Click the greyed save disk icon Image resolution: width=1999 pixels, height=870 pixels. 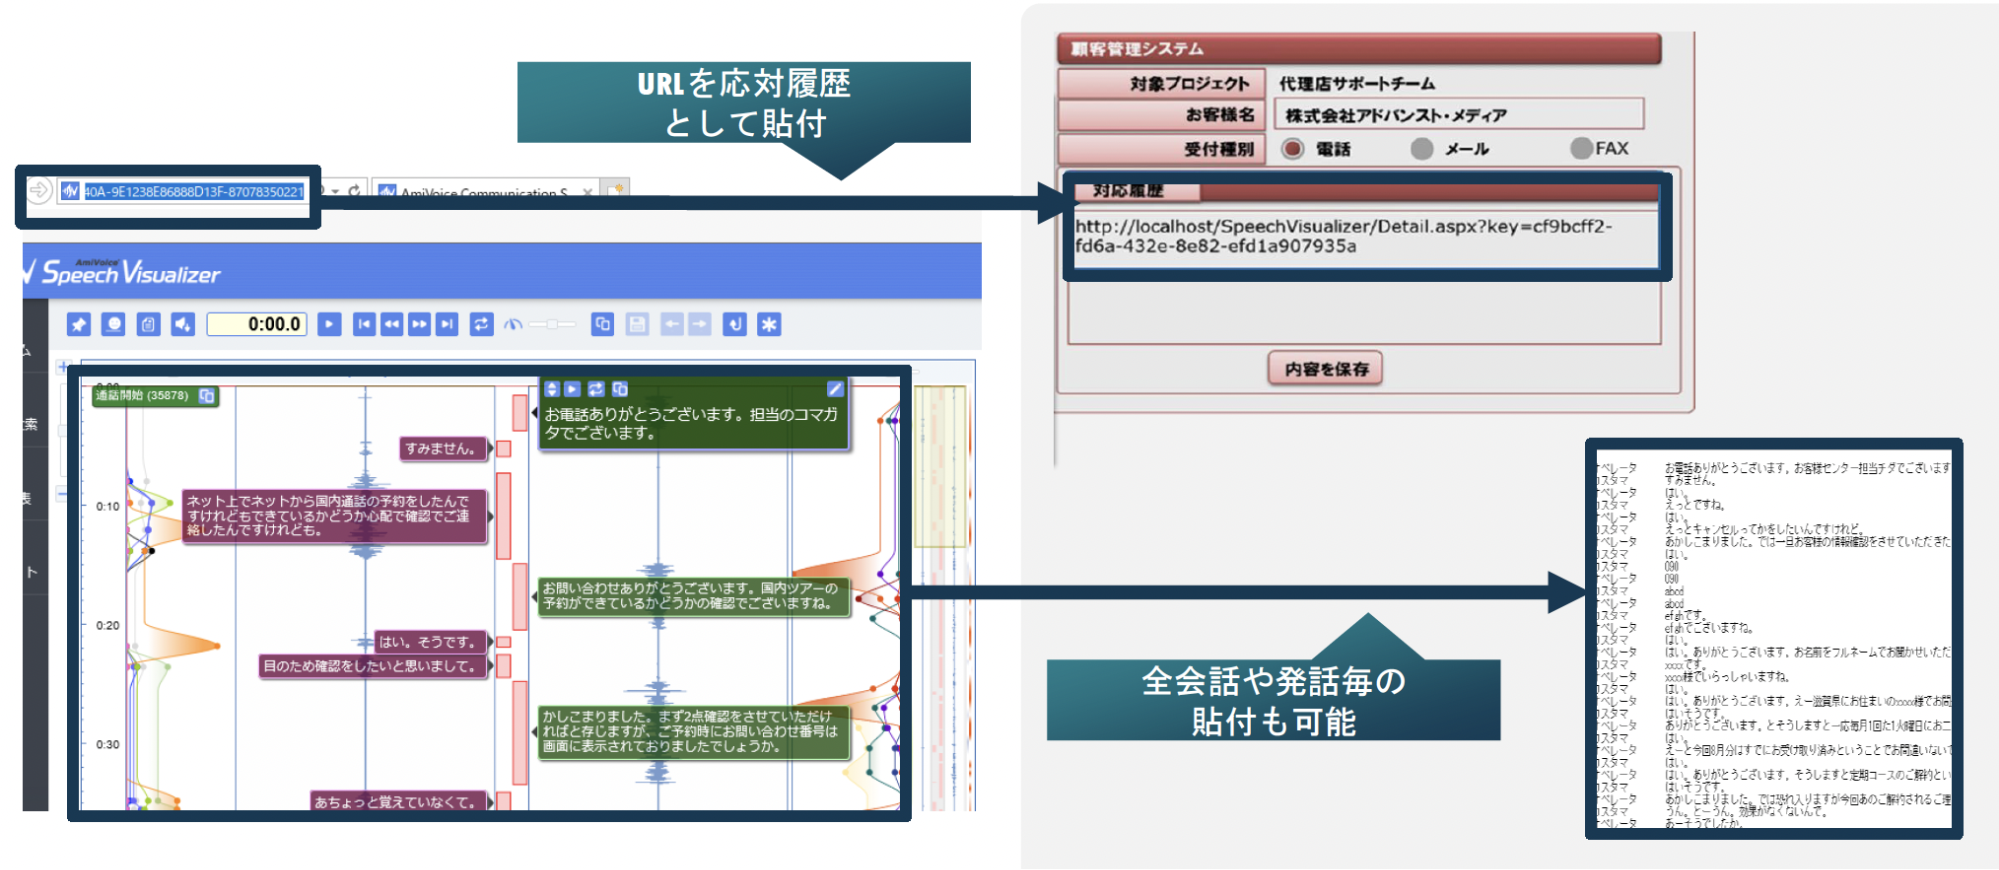(x=637, y=324)
